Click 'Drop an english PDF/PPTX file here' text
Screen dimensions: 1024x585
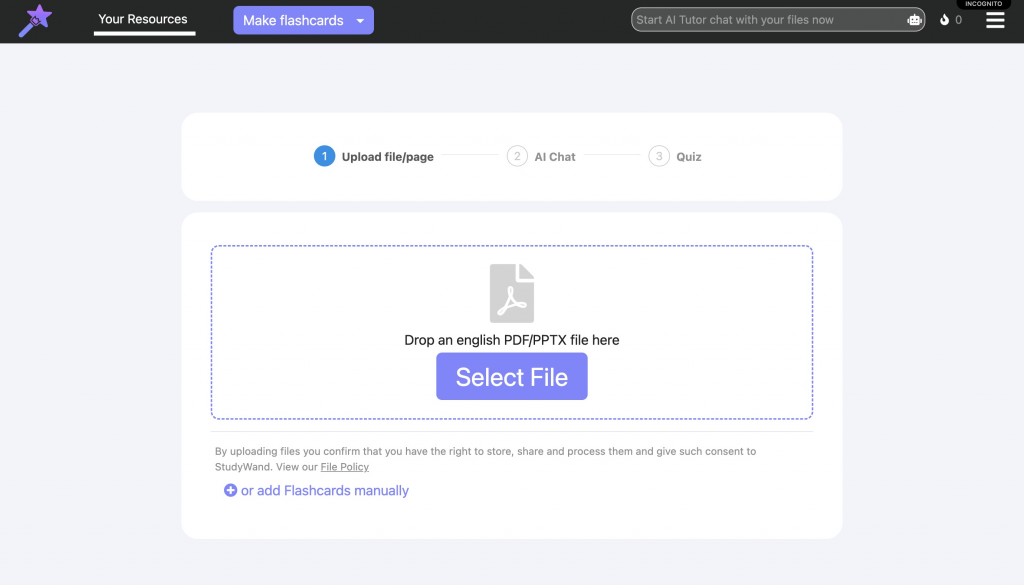point(512,340)
